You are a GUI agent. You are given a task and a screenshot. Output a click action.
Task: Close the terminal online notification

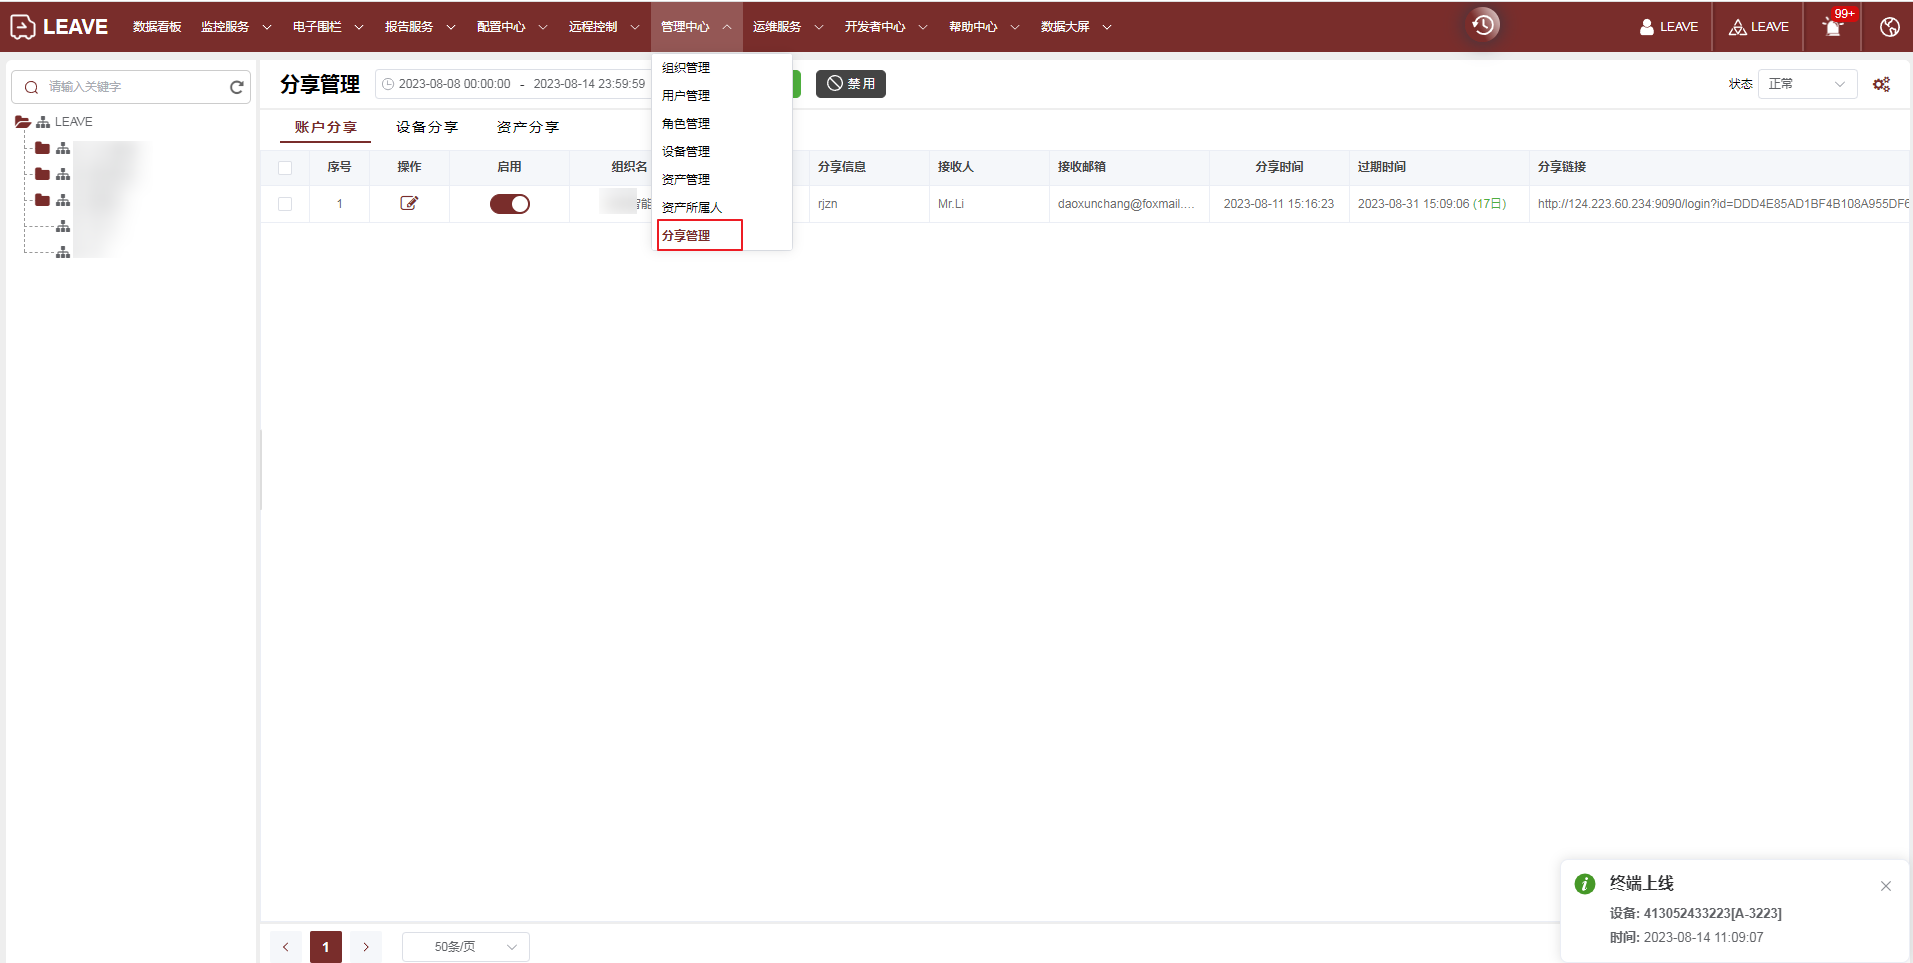pos(1885,886)
